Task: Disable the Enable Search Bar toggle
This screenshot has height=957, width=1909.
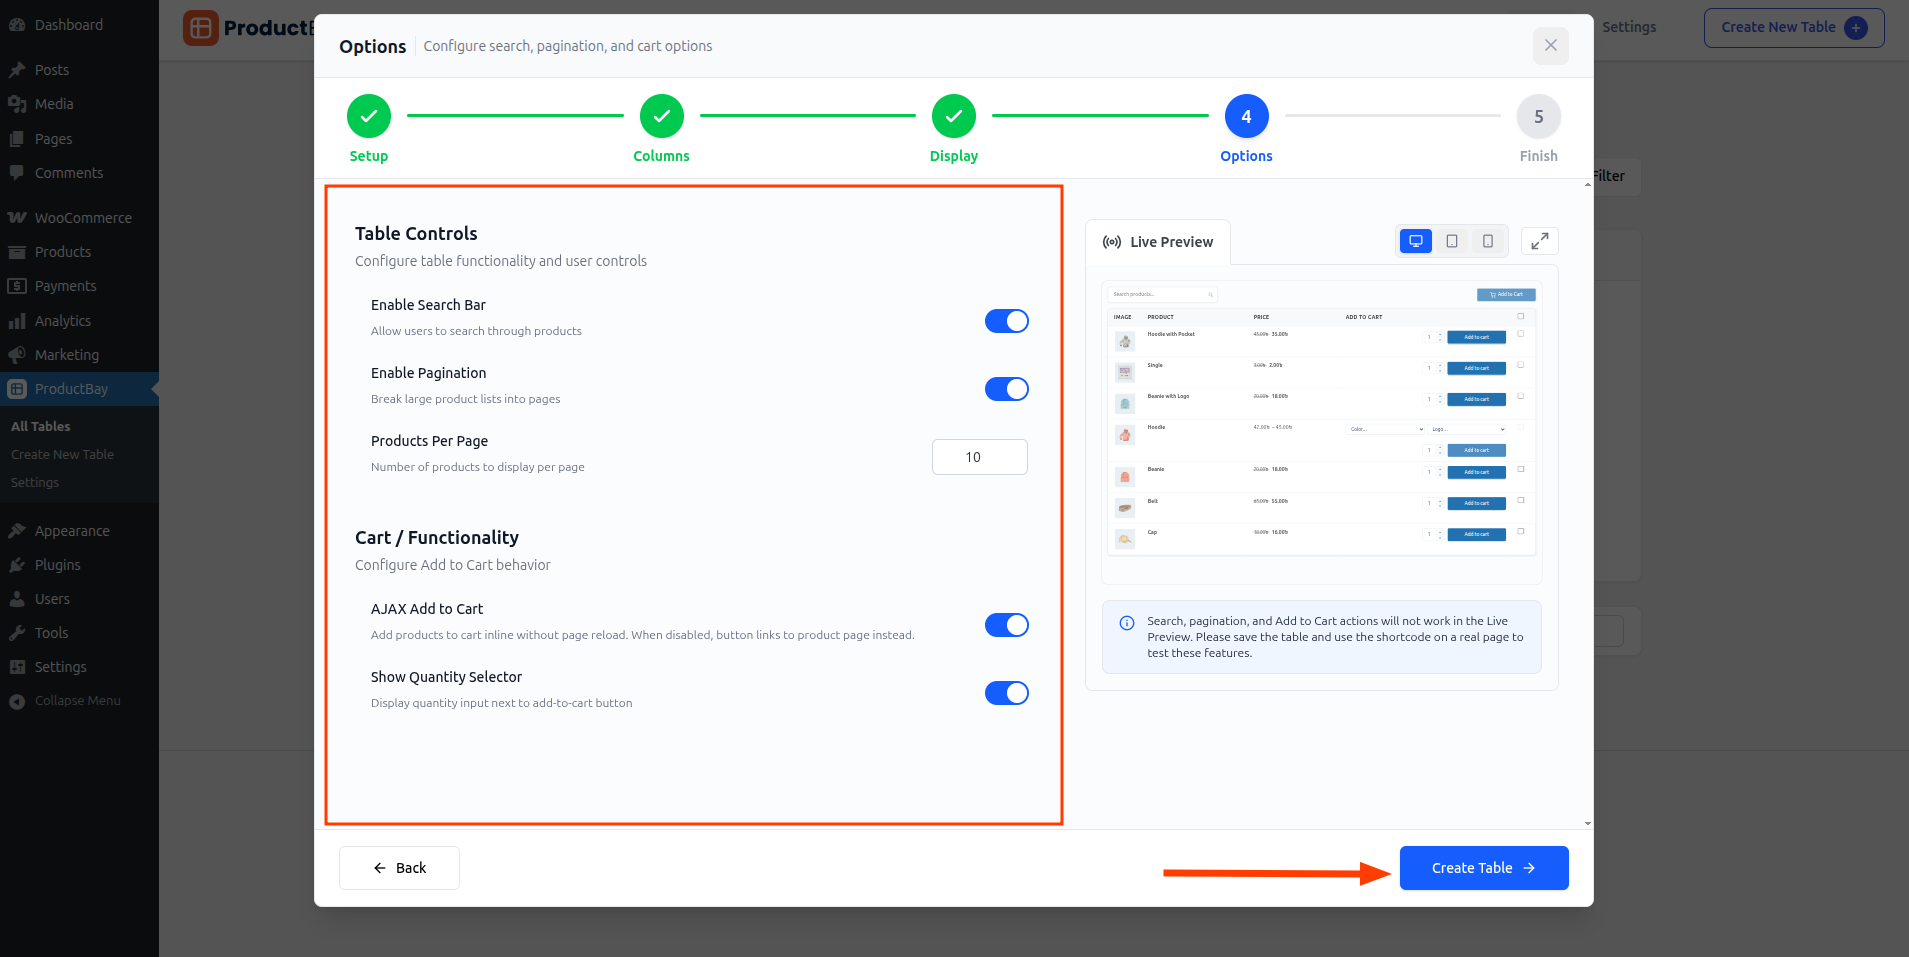Action: coord(1006,321)
